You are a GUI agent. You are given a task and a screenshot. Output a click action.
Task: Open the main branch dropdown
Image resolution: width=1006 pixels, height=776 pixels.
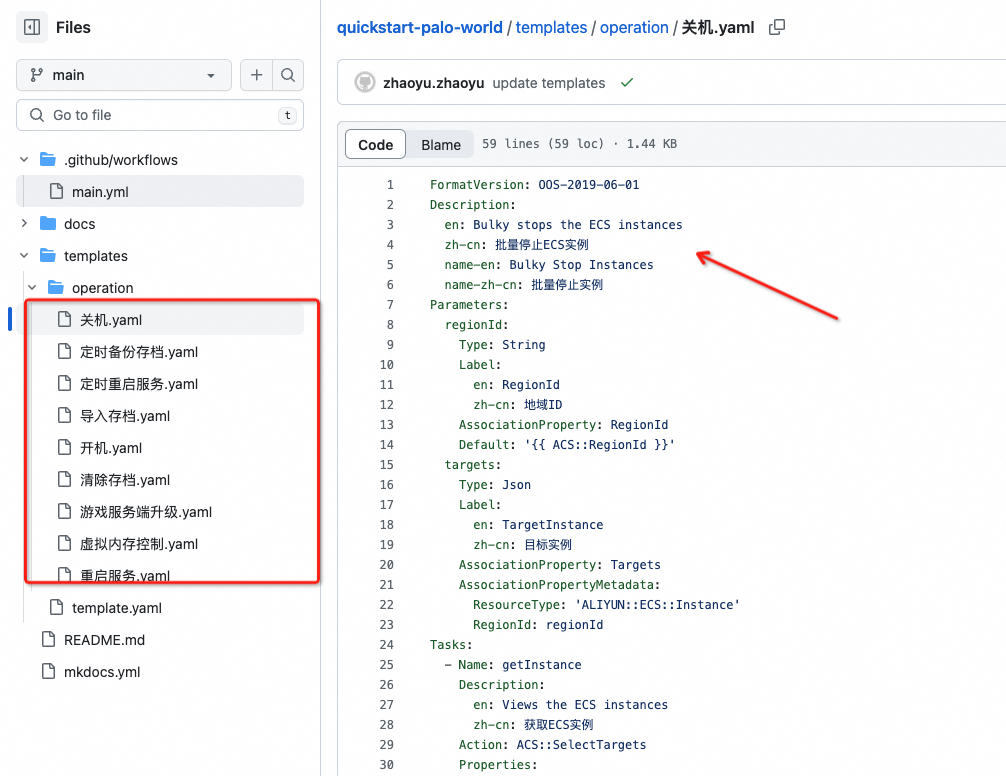(x=123, y=75)
